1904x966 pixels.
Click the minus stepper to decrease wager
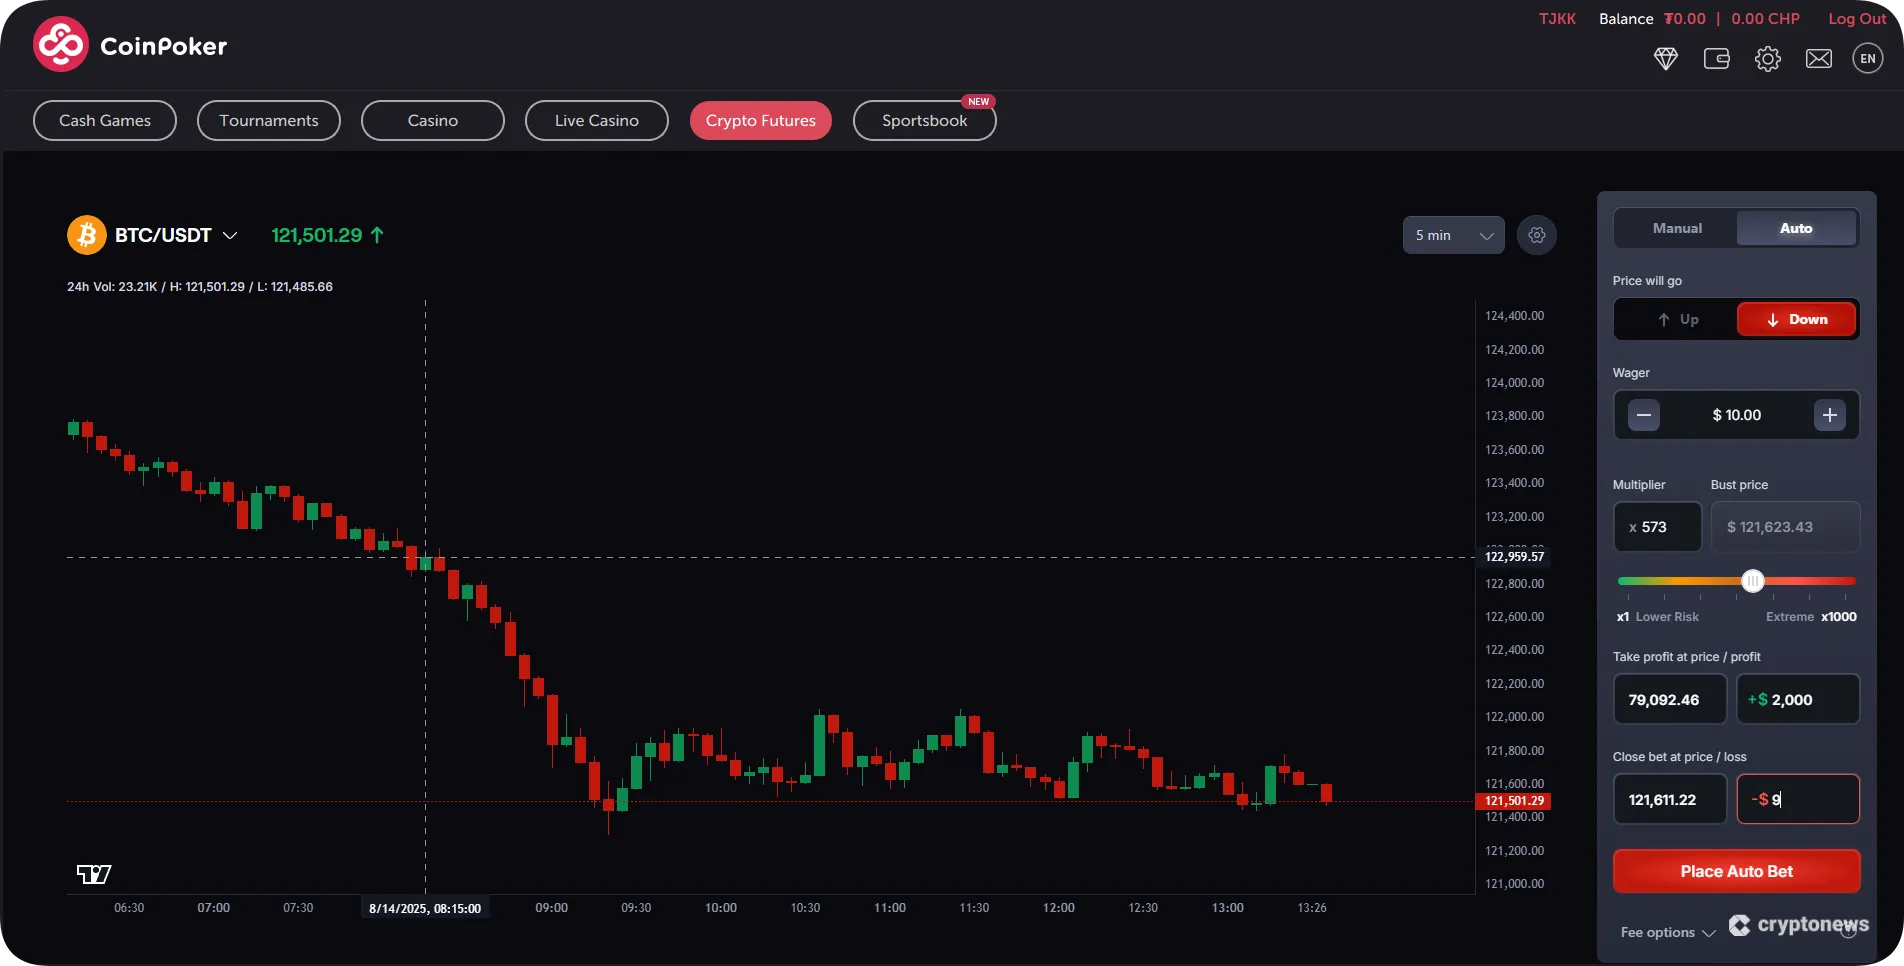pos(1643,415)
